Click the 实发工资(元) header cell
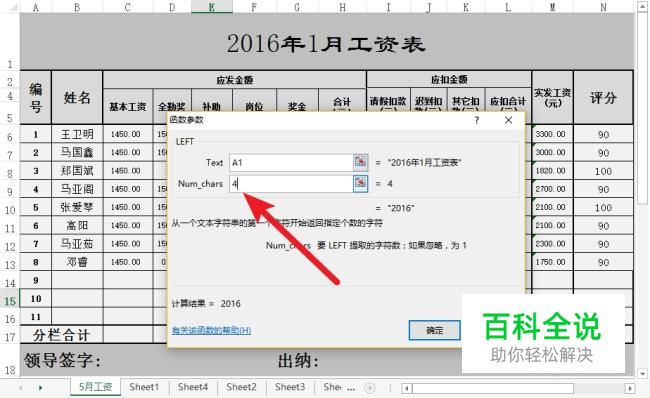The image size is (650, 398). click(x=553, y=97)
